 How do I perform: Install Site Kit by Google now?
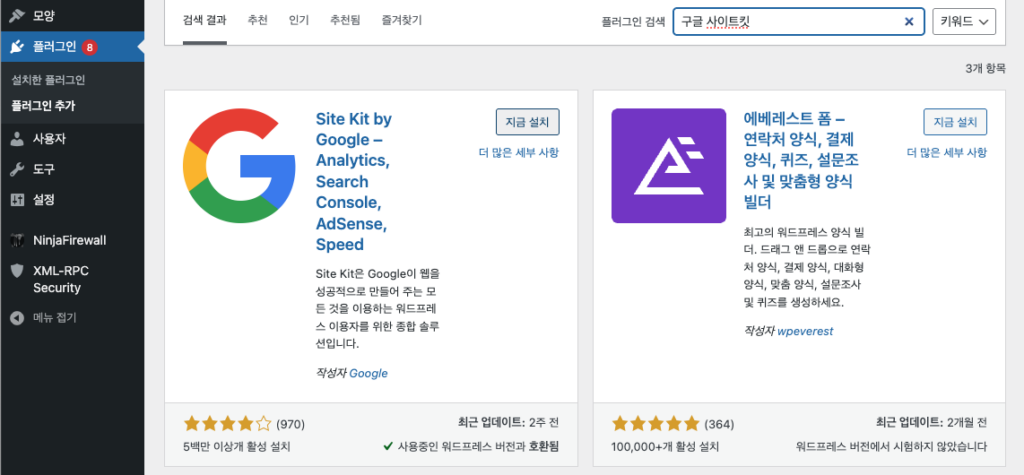[527, 122]
